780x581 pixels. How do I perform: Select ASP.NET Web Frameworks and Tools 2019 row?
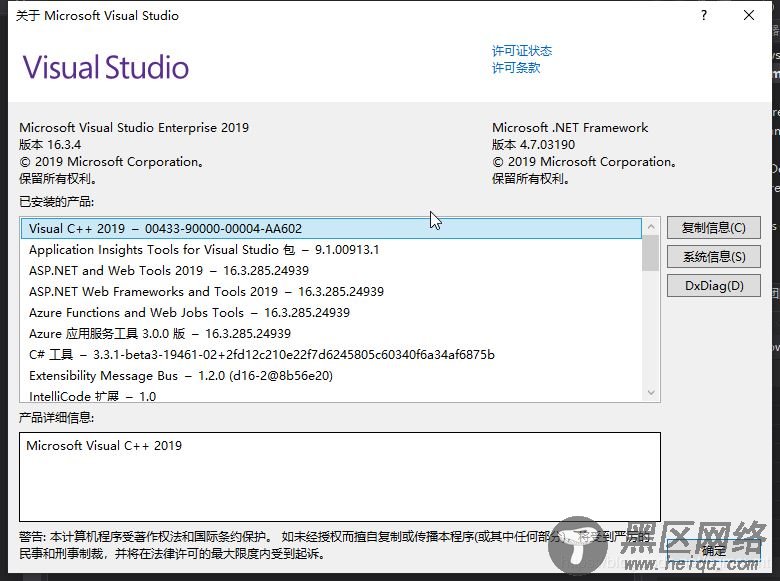tap(331, 291)
